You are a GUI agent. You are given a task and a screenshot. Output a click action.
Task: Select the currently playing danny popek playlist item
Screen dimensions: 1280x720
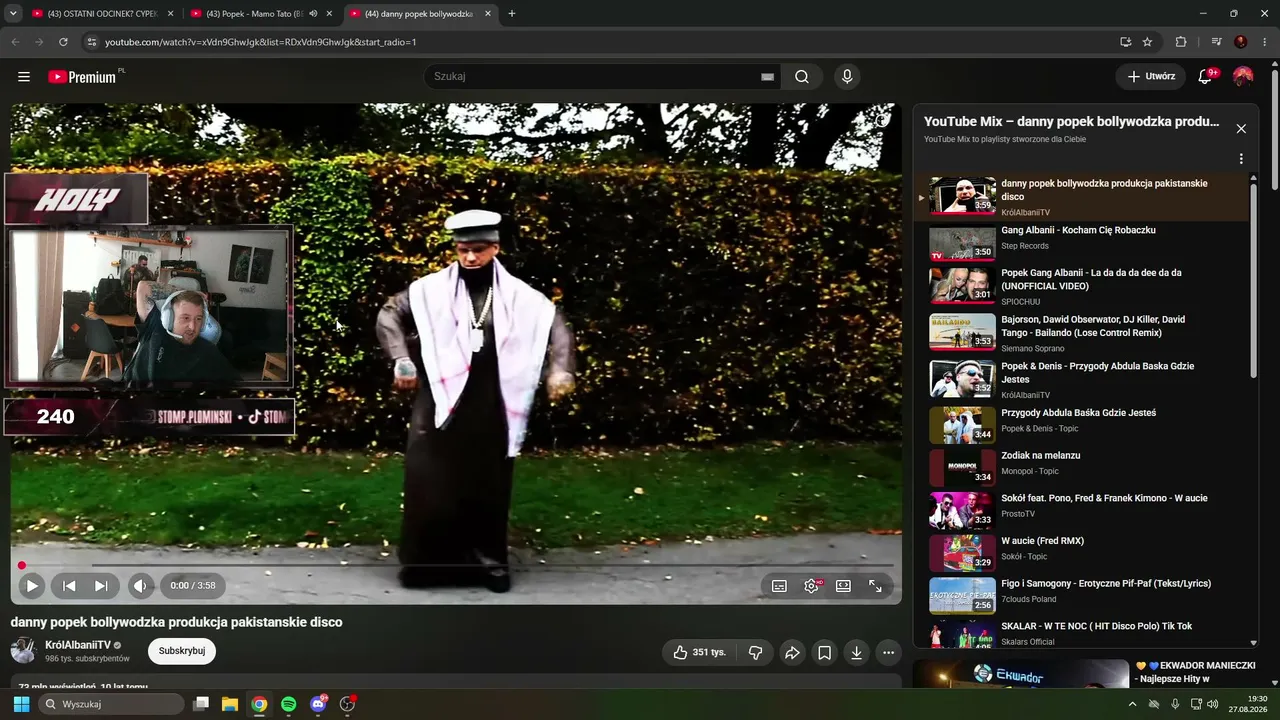pos(1082,197)
